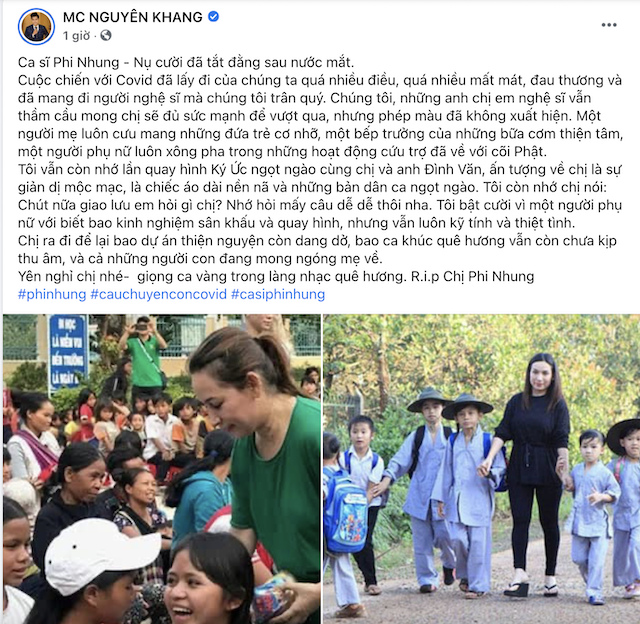Click the blue signboard in the left photo
This screenshot has width=640, height=624.
68,352
